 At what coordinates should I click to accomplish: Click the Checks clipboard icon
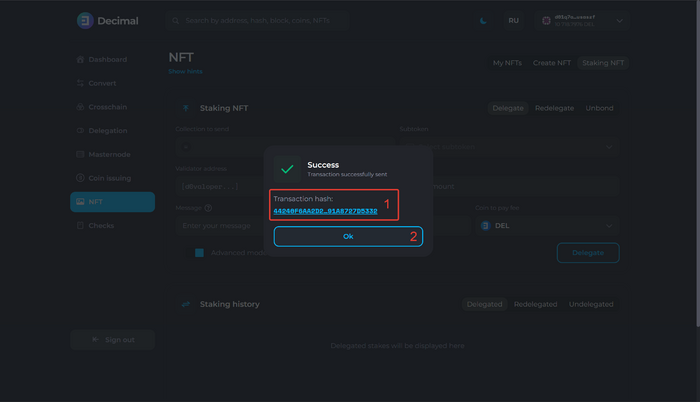[x=80, y=226]
